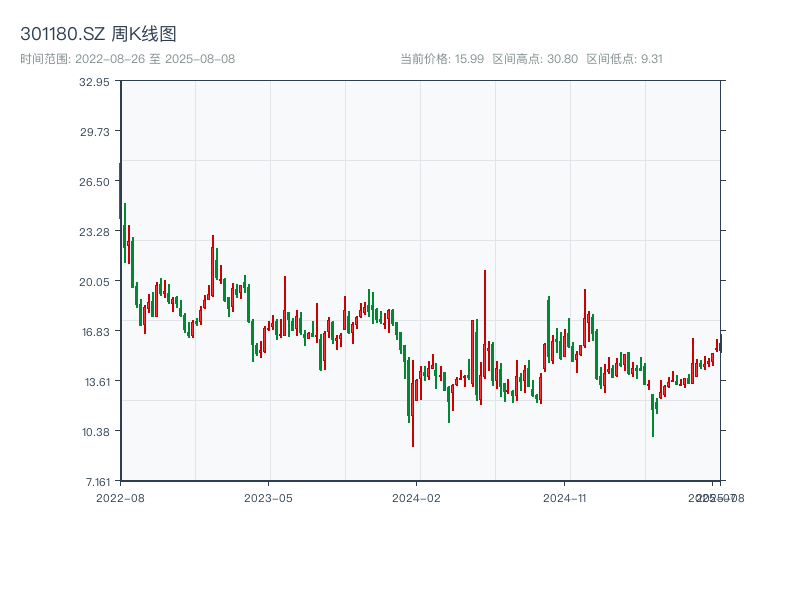Click the 301180.SZ 周K线图 chart title
This screenshot has height=600, width=800.
[x=98, y=34]
